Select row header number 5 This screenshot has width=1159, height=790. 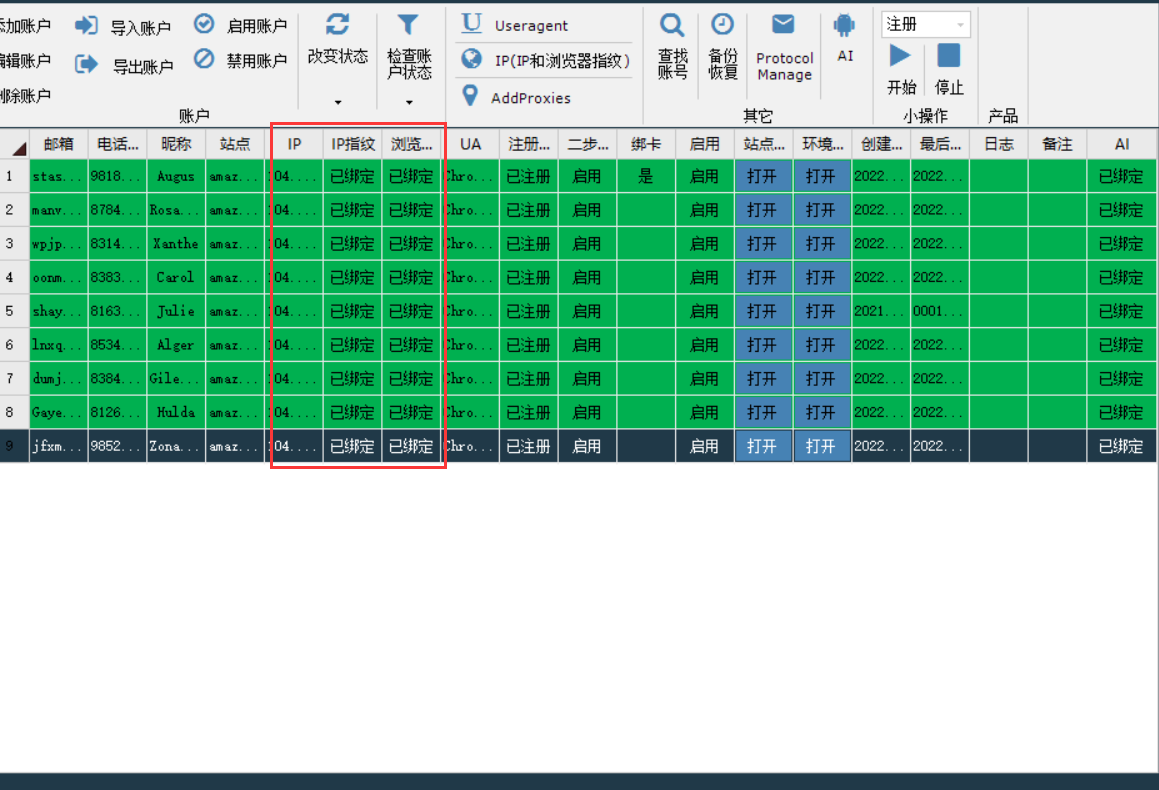pyautogui.click(x=15, y=311)
